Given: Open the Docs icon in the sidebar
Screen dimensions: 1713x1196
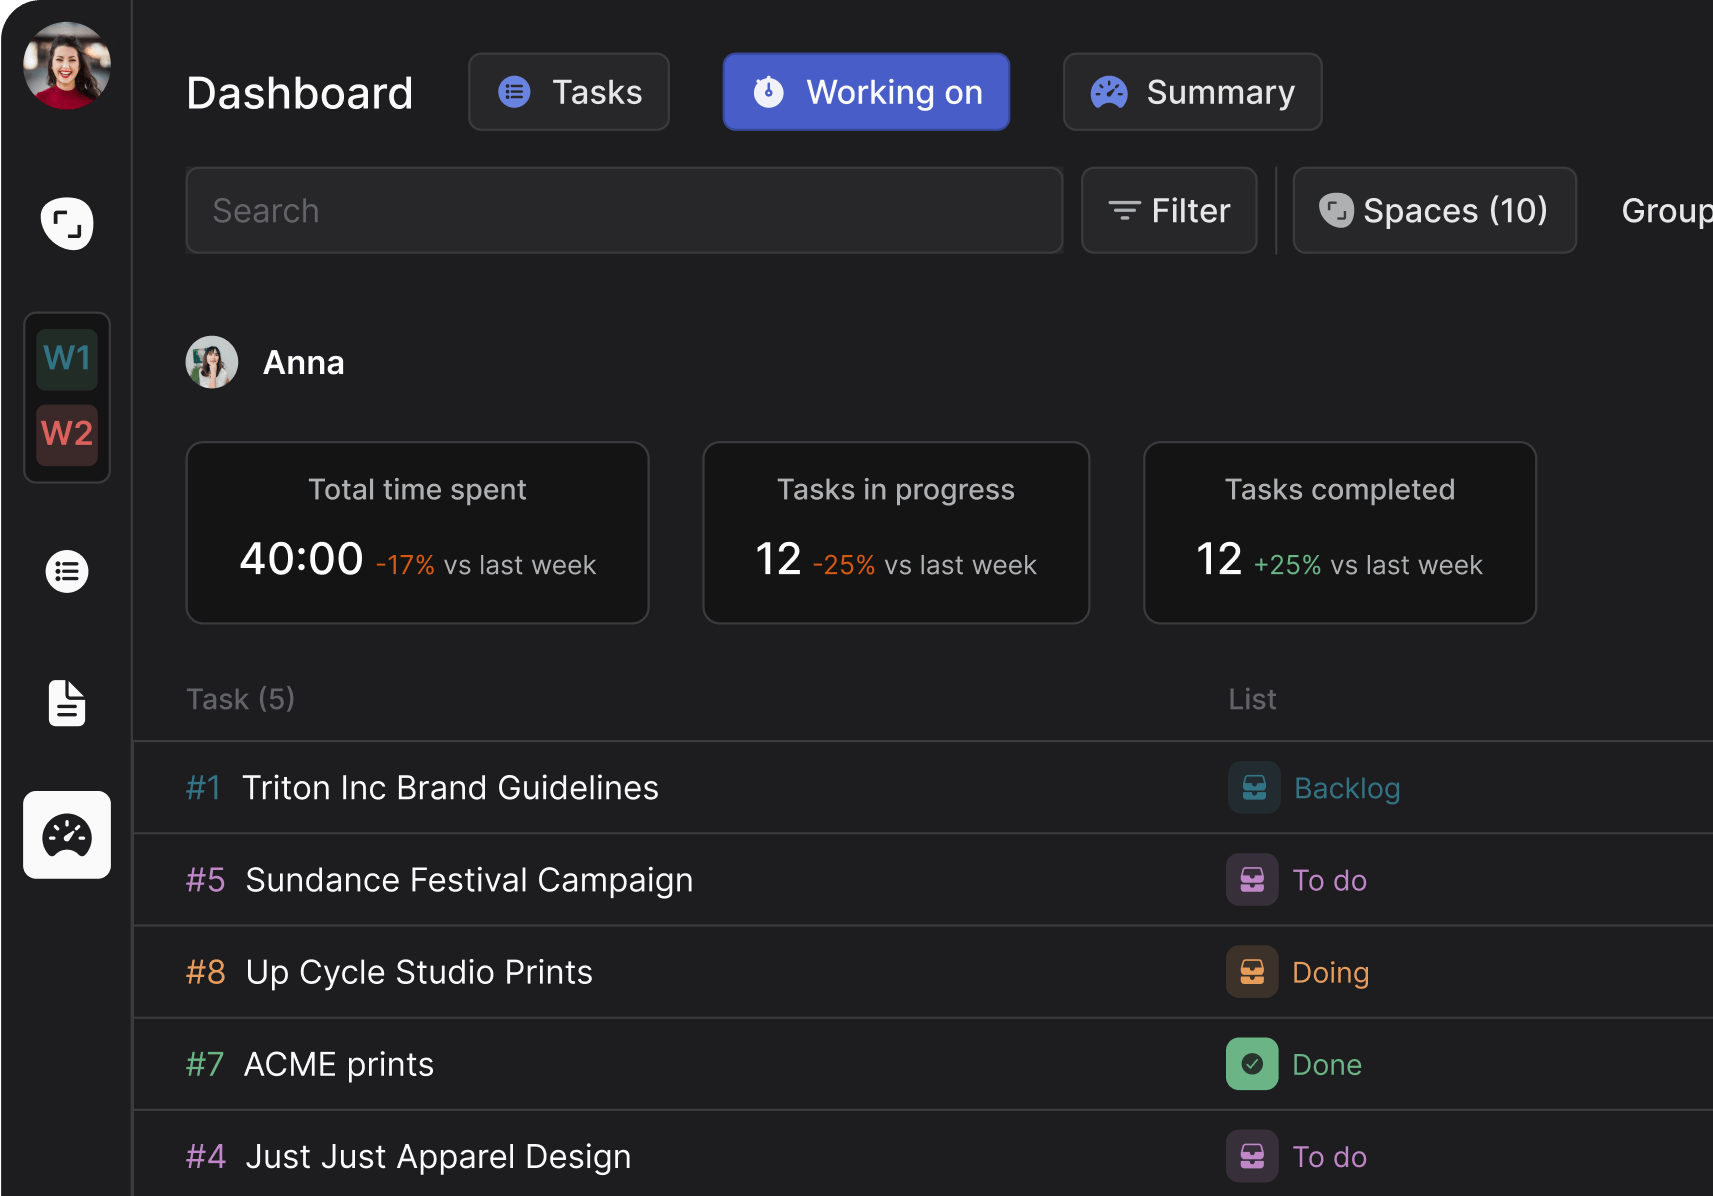Looking at the screenshot, I should click(66, 703).
